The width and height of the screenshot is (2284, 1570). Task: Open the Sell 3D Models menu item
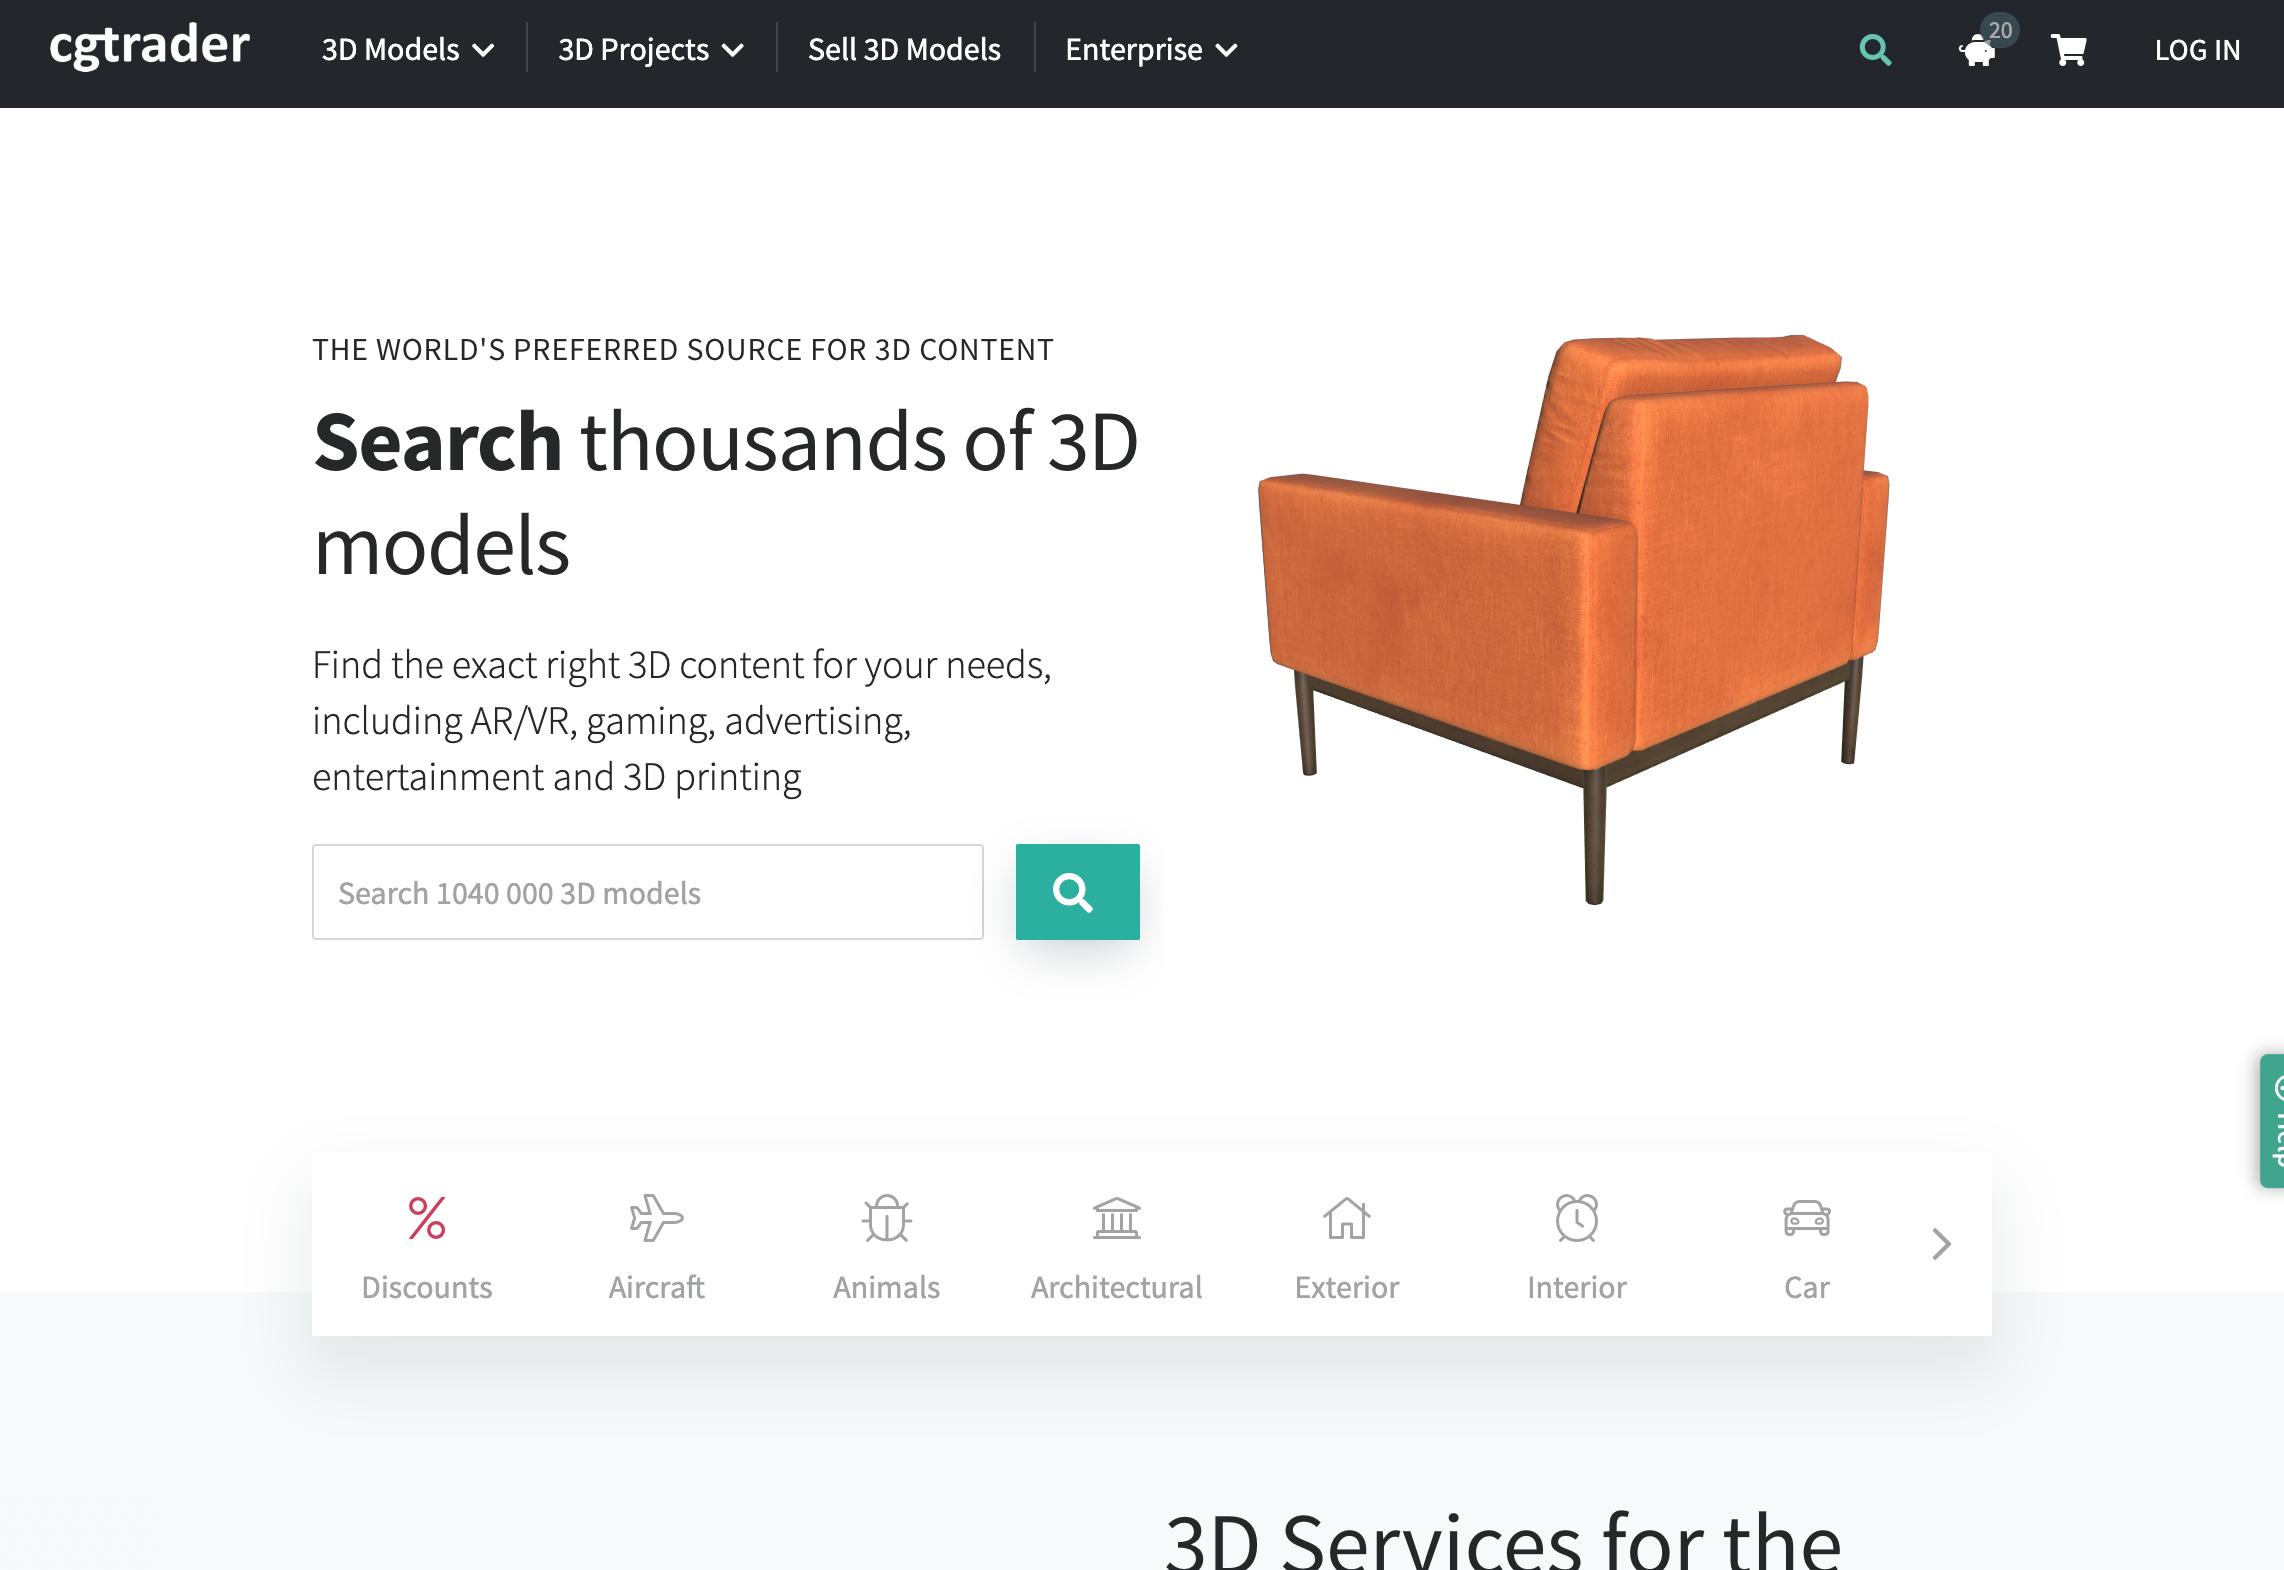(x=904, y=49)
